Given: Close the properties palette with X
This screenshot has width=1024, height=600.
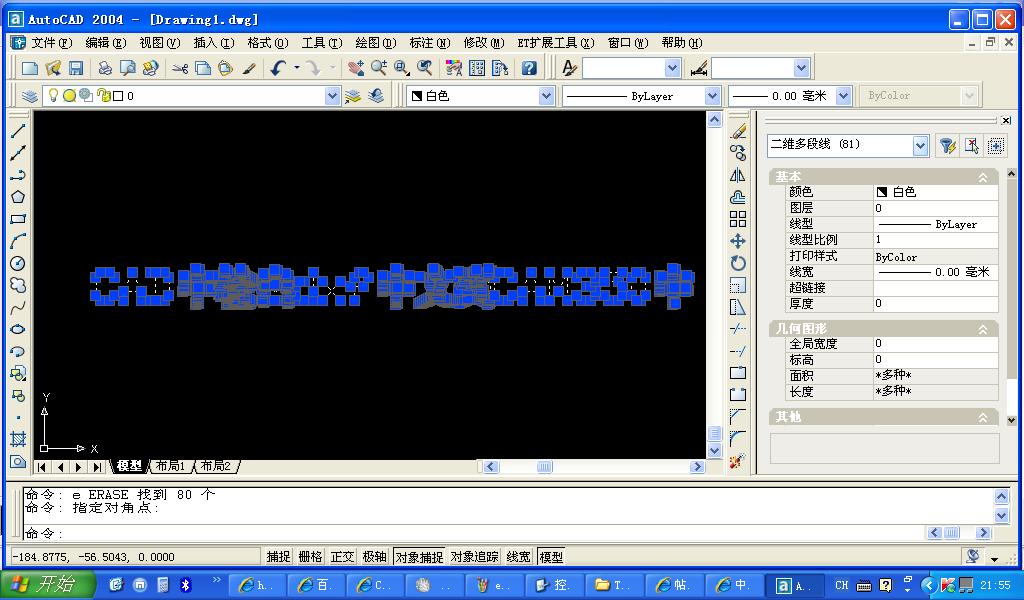Looking at the screenshot, I should pos(1006,120).
